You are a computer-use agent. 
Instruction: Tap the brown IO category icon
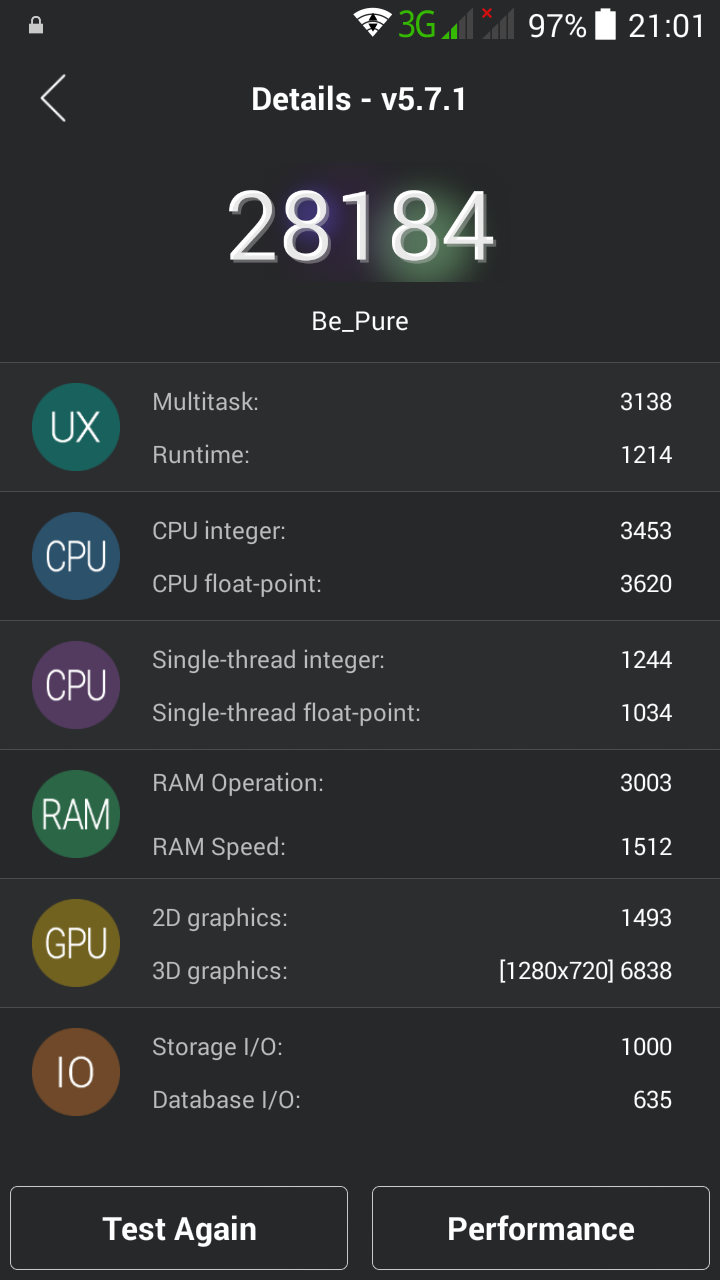tap(76, 1072)
